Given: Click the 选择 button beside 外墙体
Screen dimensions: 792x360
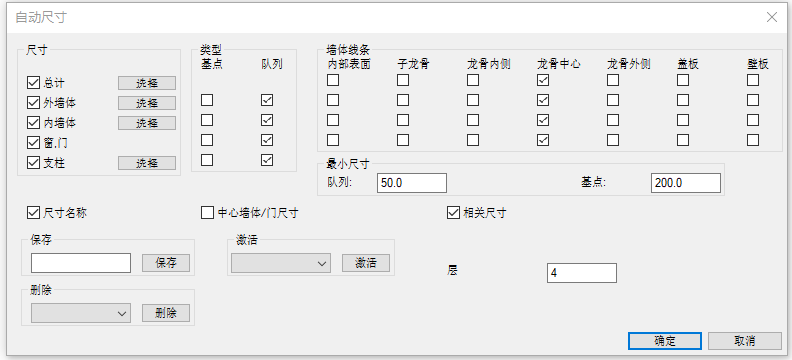Looking at the screenshot, I should [x=147, y=103].
